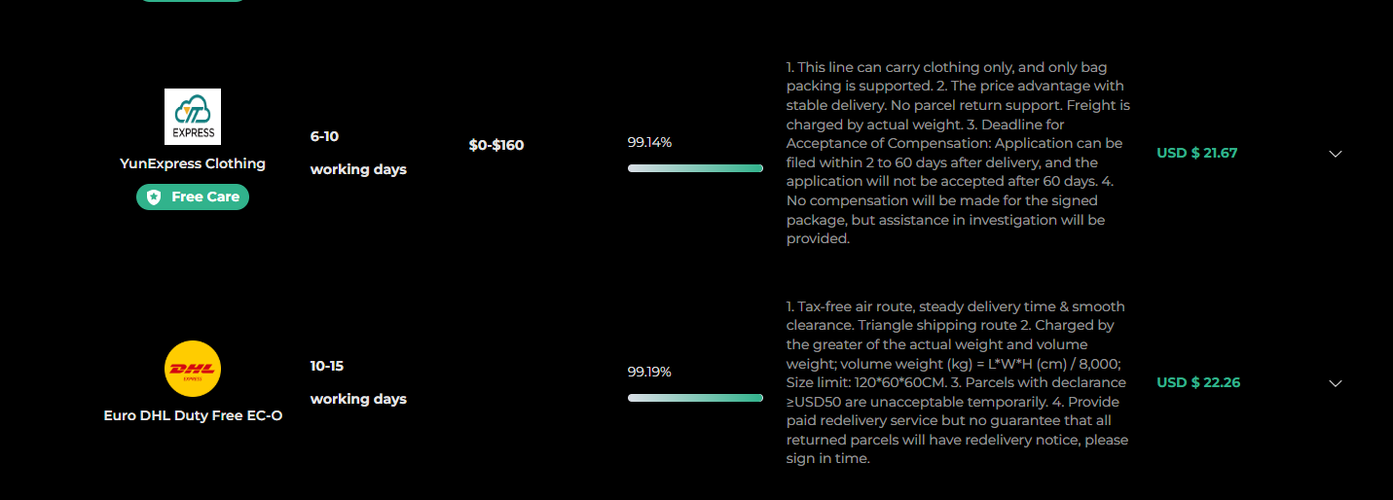Click the $0-$160 value range
The height and width of the screenshot is (500, 1393).
[x=496, y=145]
